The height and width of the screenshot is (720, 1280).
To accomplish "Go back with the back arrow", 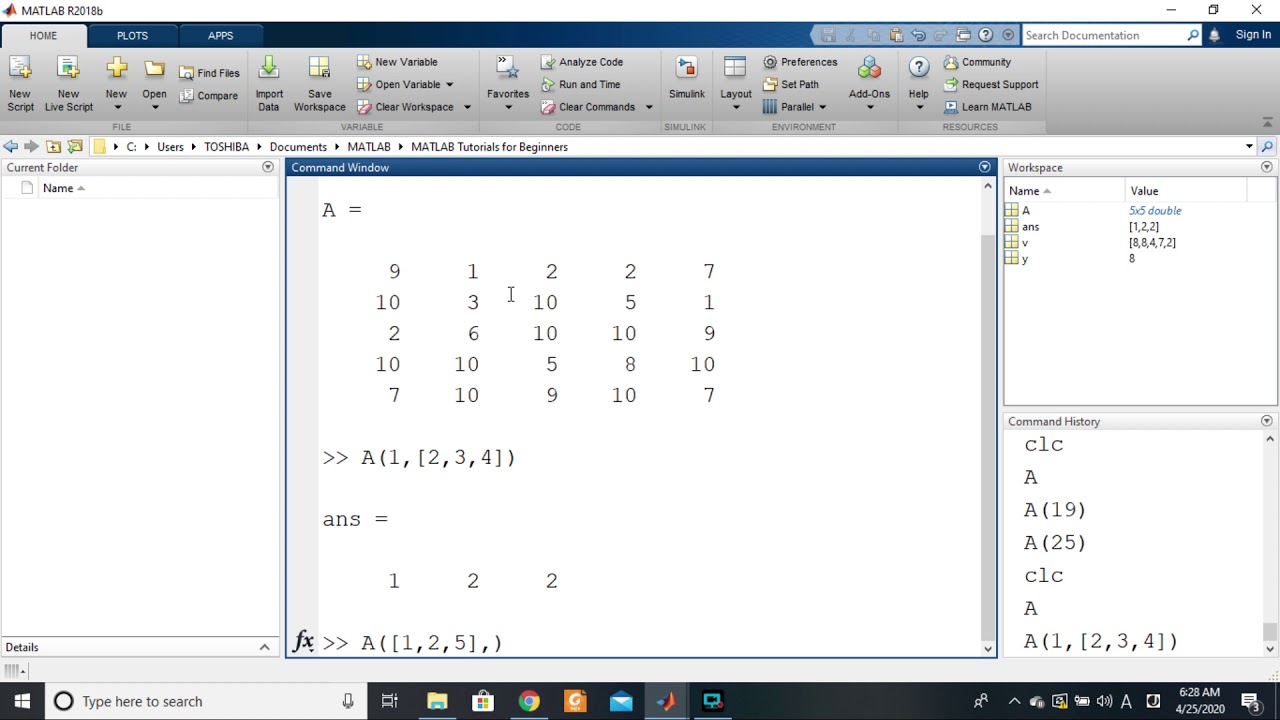I will pos(11,147).
